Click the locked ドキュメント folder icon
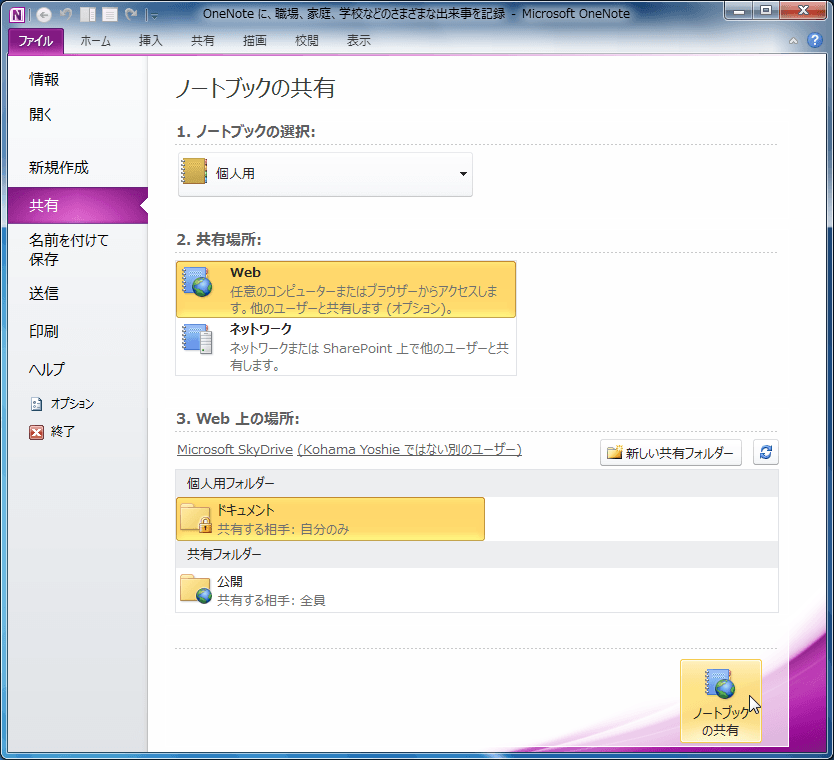 tap(196, 517)
